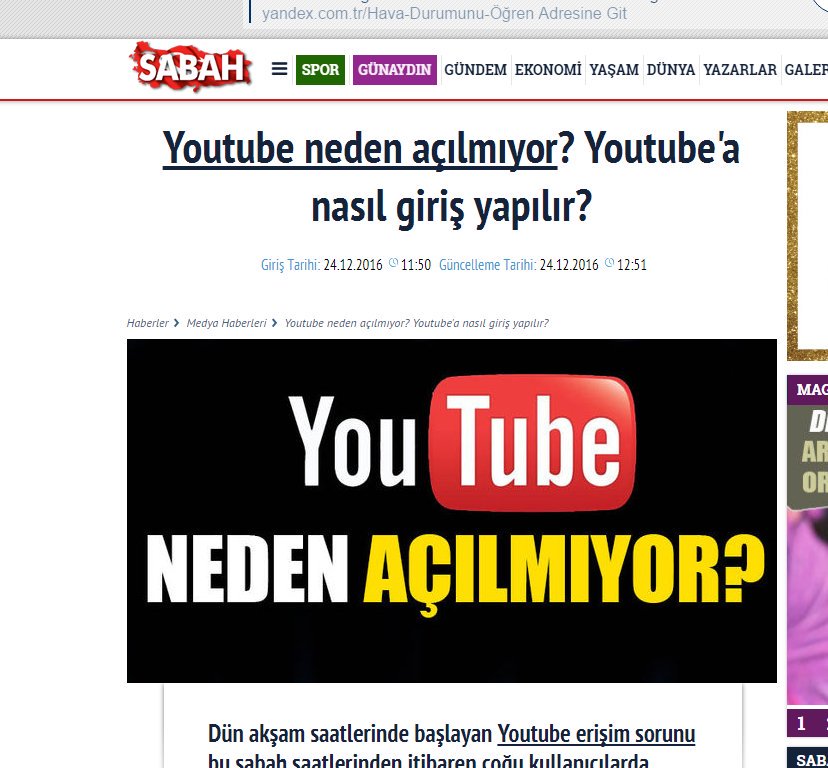Go to YAZARLAR section
This screenshot has width=828, height=768.
[x=740, y=70]
